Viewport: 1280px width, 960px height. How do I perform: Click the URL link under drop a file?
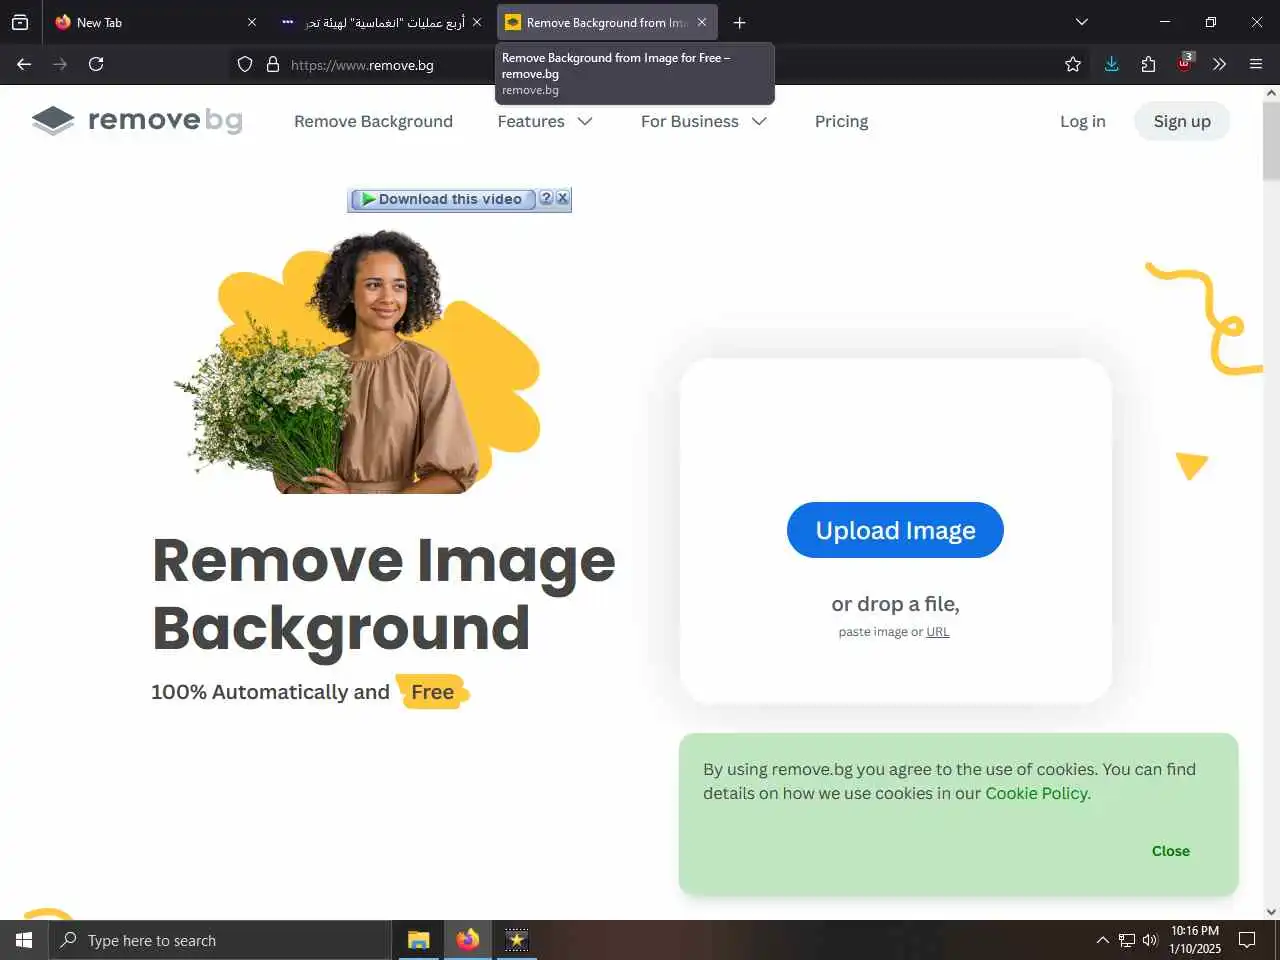937,632
